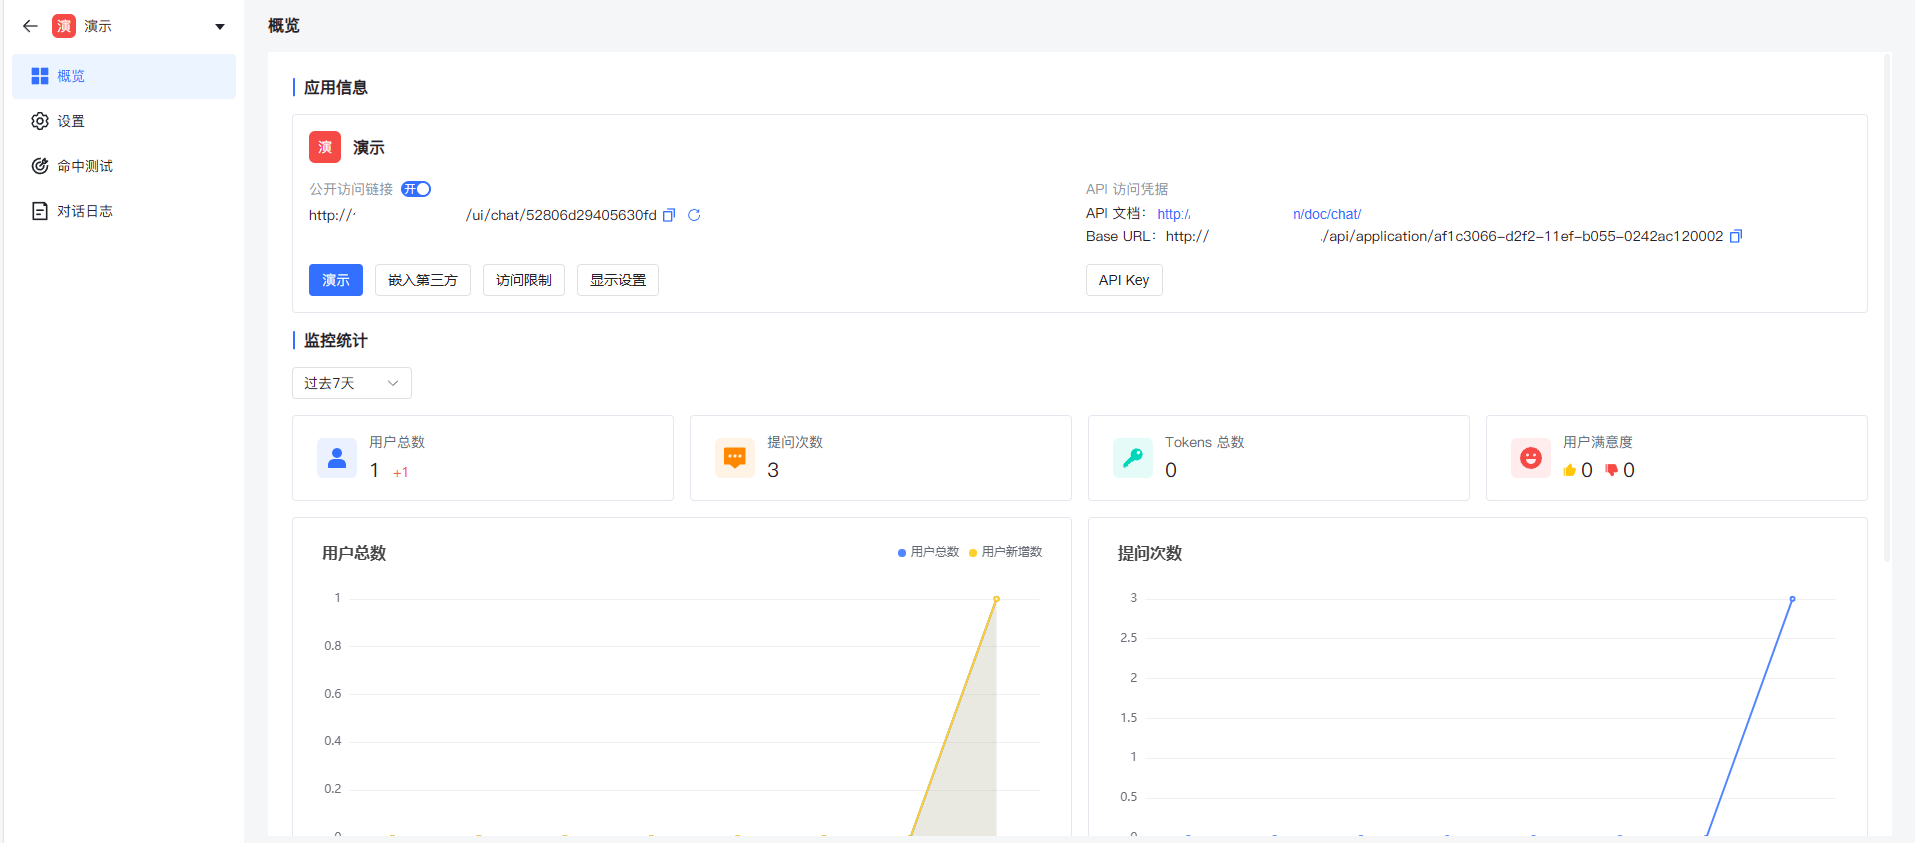Viewport: 1915px width, 843px height.
Task: Click the thumbs-up satisfaction icon
Action: [1569, 470]
